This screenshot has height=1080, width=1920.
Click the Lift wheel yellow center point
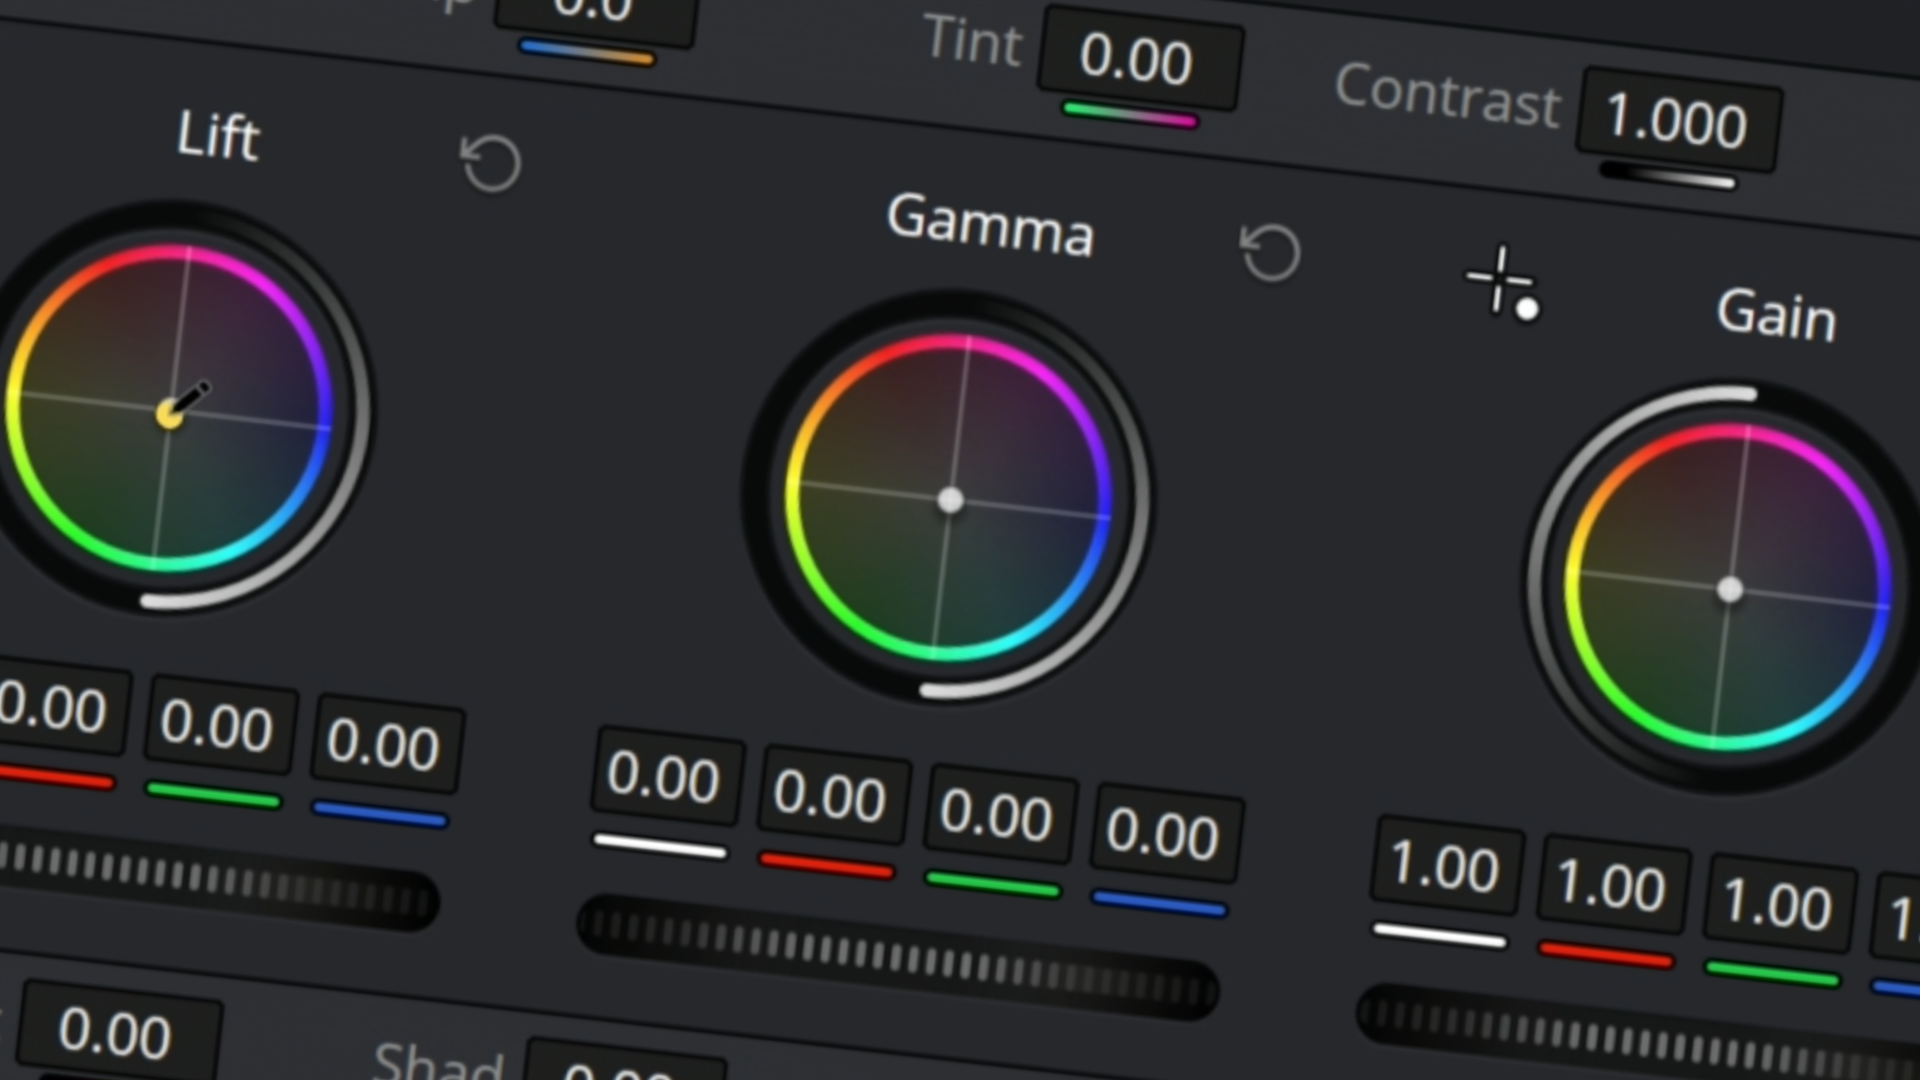[x=169, y=414]
